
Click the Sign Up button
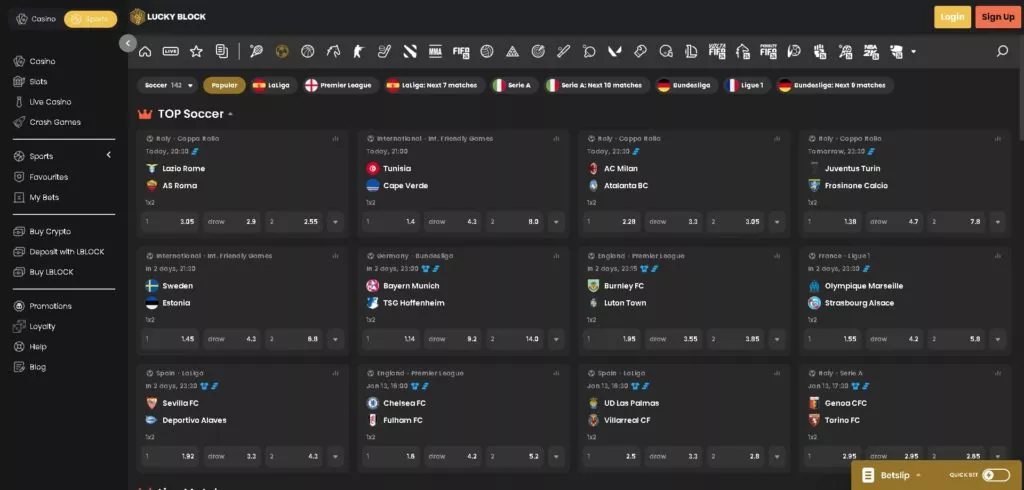997,17
